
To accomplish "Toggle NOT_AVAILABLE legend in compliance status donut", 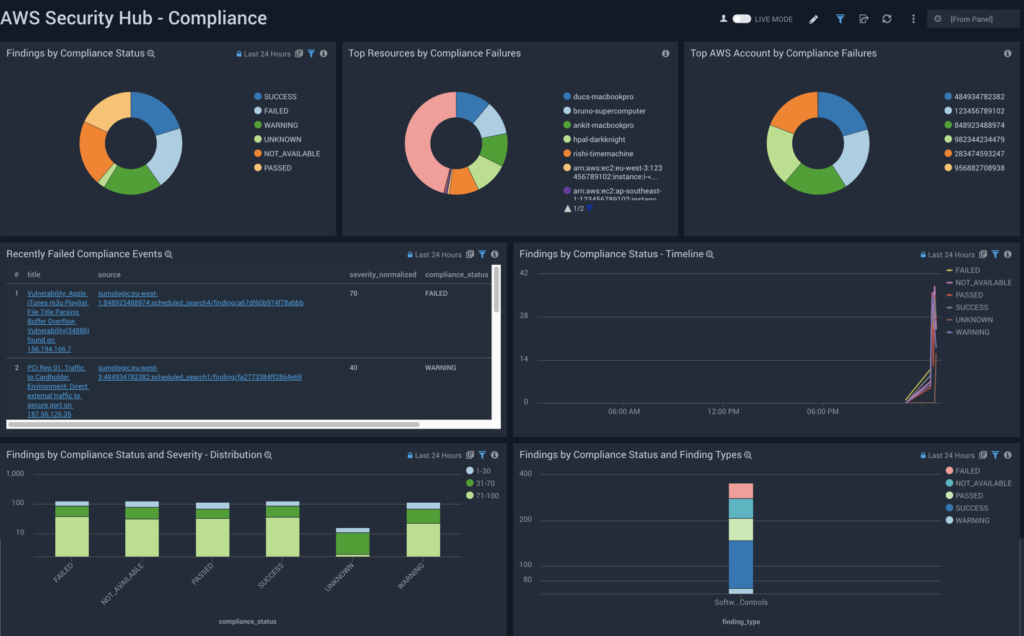I will point(287,153).
